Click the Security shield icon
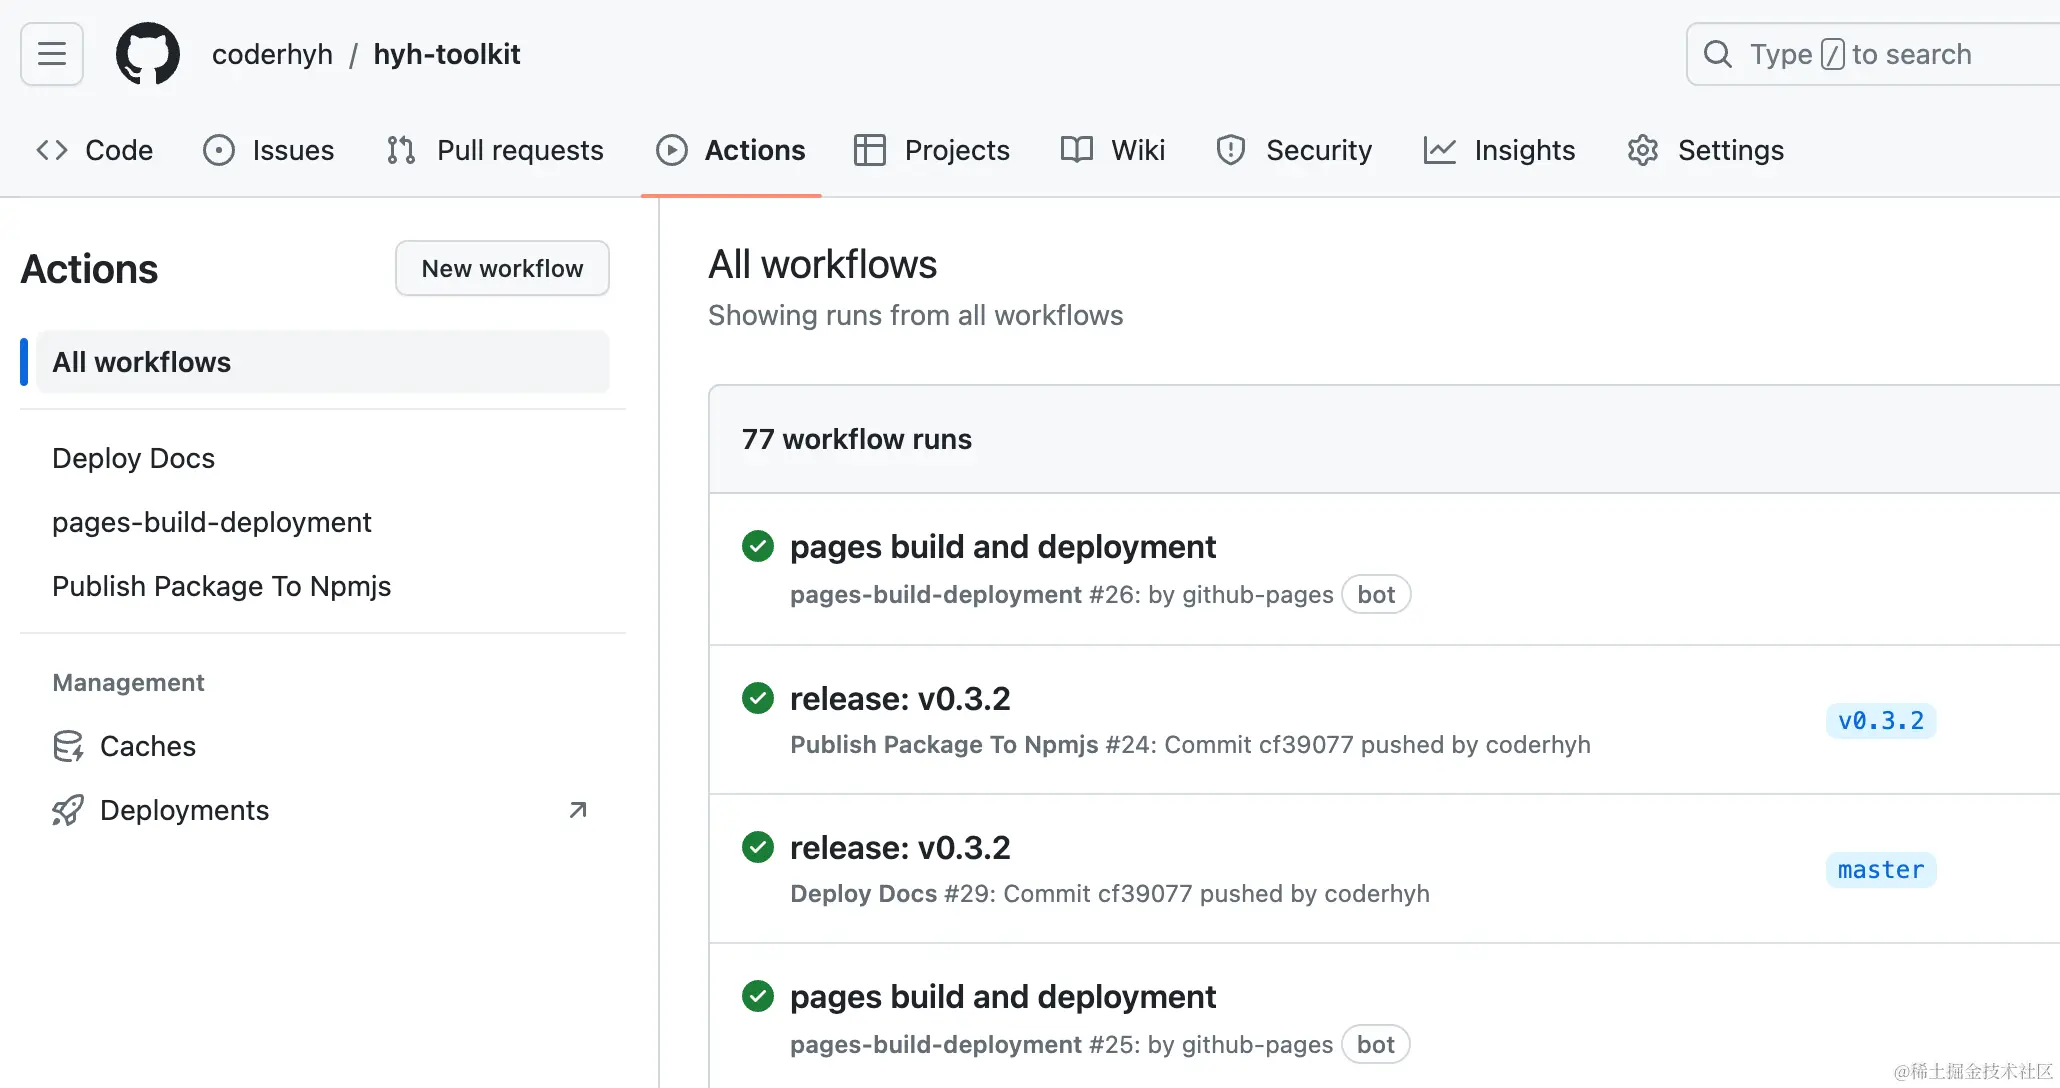This screenshot has width=2060, height=1088. pos(1231,150)
